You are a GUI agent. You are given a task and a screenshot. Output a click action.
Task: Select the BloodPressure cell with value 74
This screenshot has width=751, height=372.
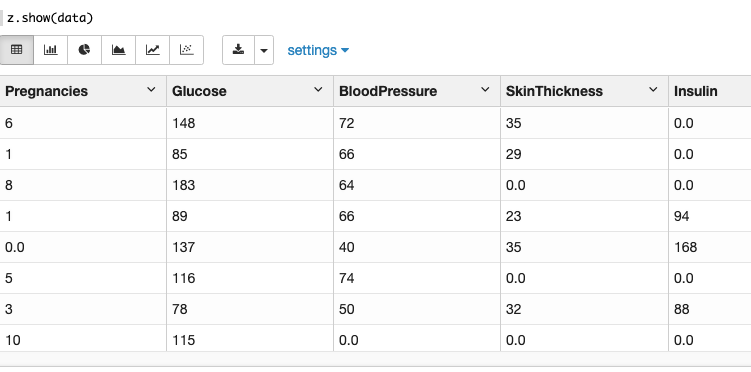(x=417, y=278)
